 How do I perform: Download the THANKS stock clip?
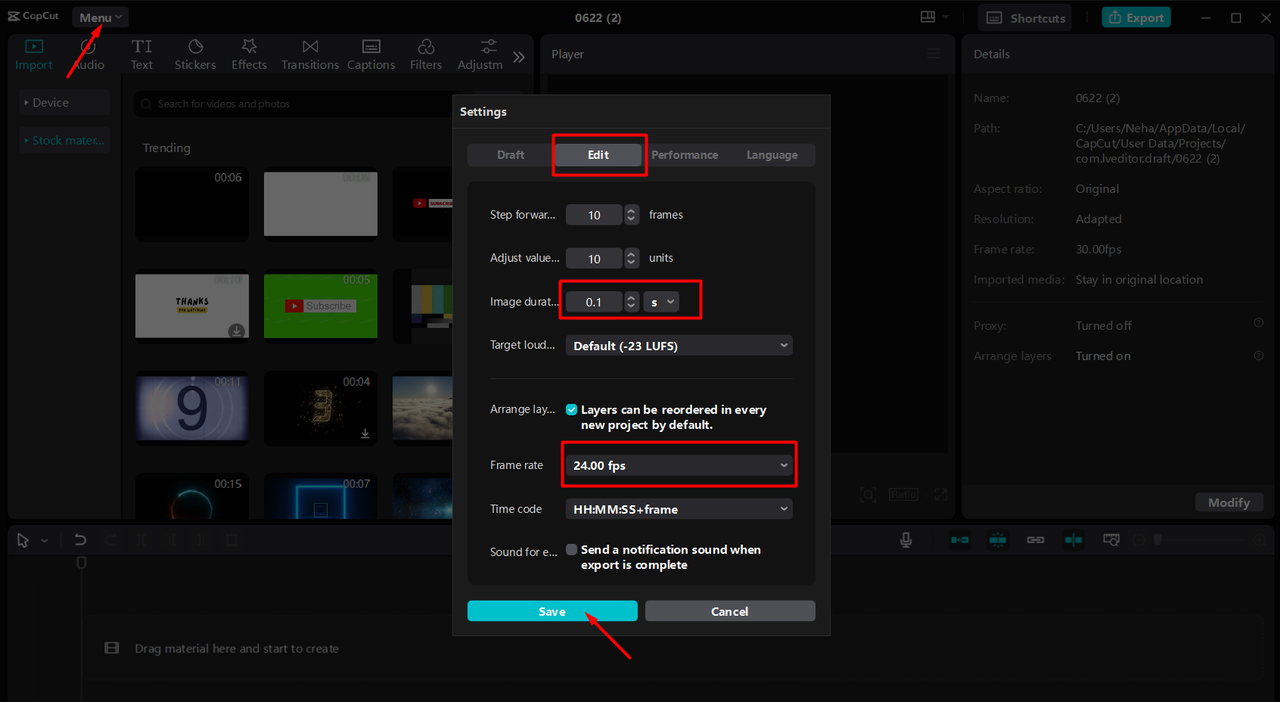(236, 331)
